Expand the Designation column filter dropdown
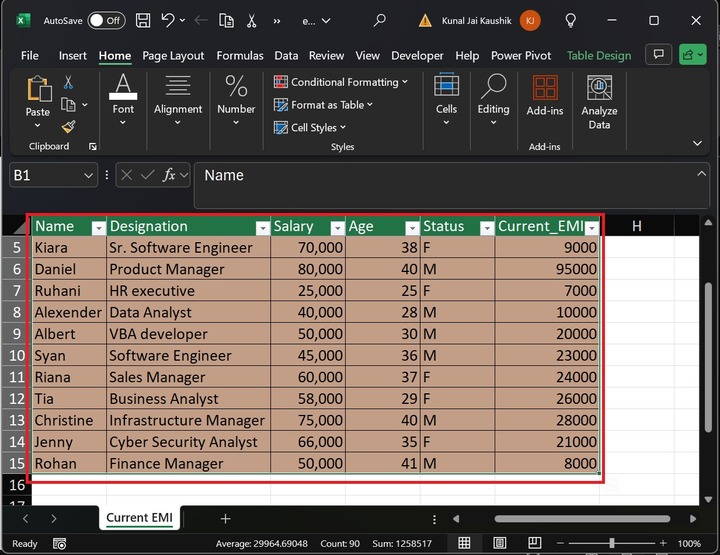This screenshot has width=720, height=555. point(261,228)
